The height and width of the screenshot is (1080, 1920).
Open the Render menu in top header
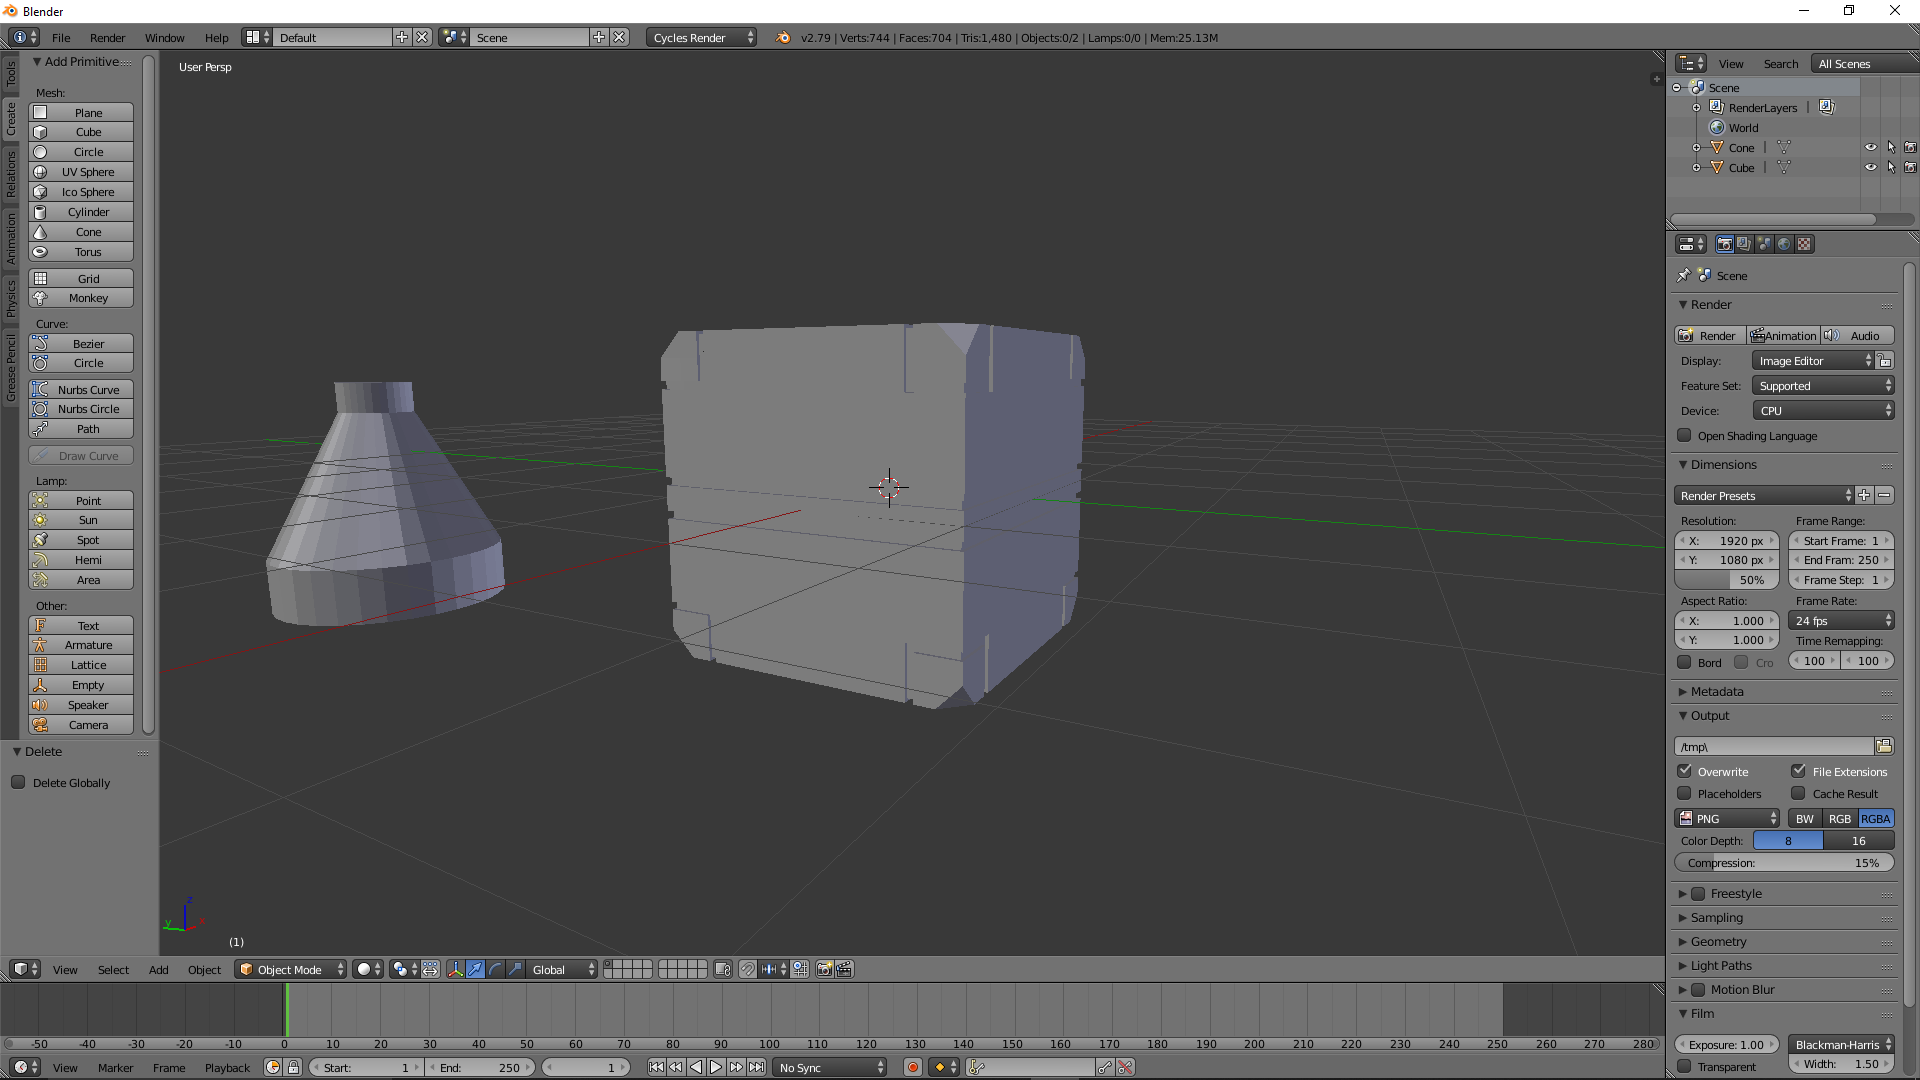tap(107, 37)
